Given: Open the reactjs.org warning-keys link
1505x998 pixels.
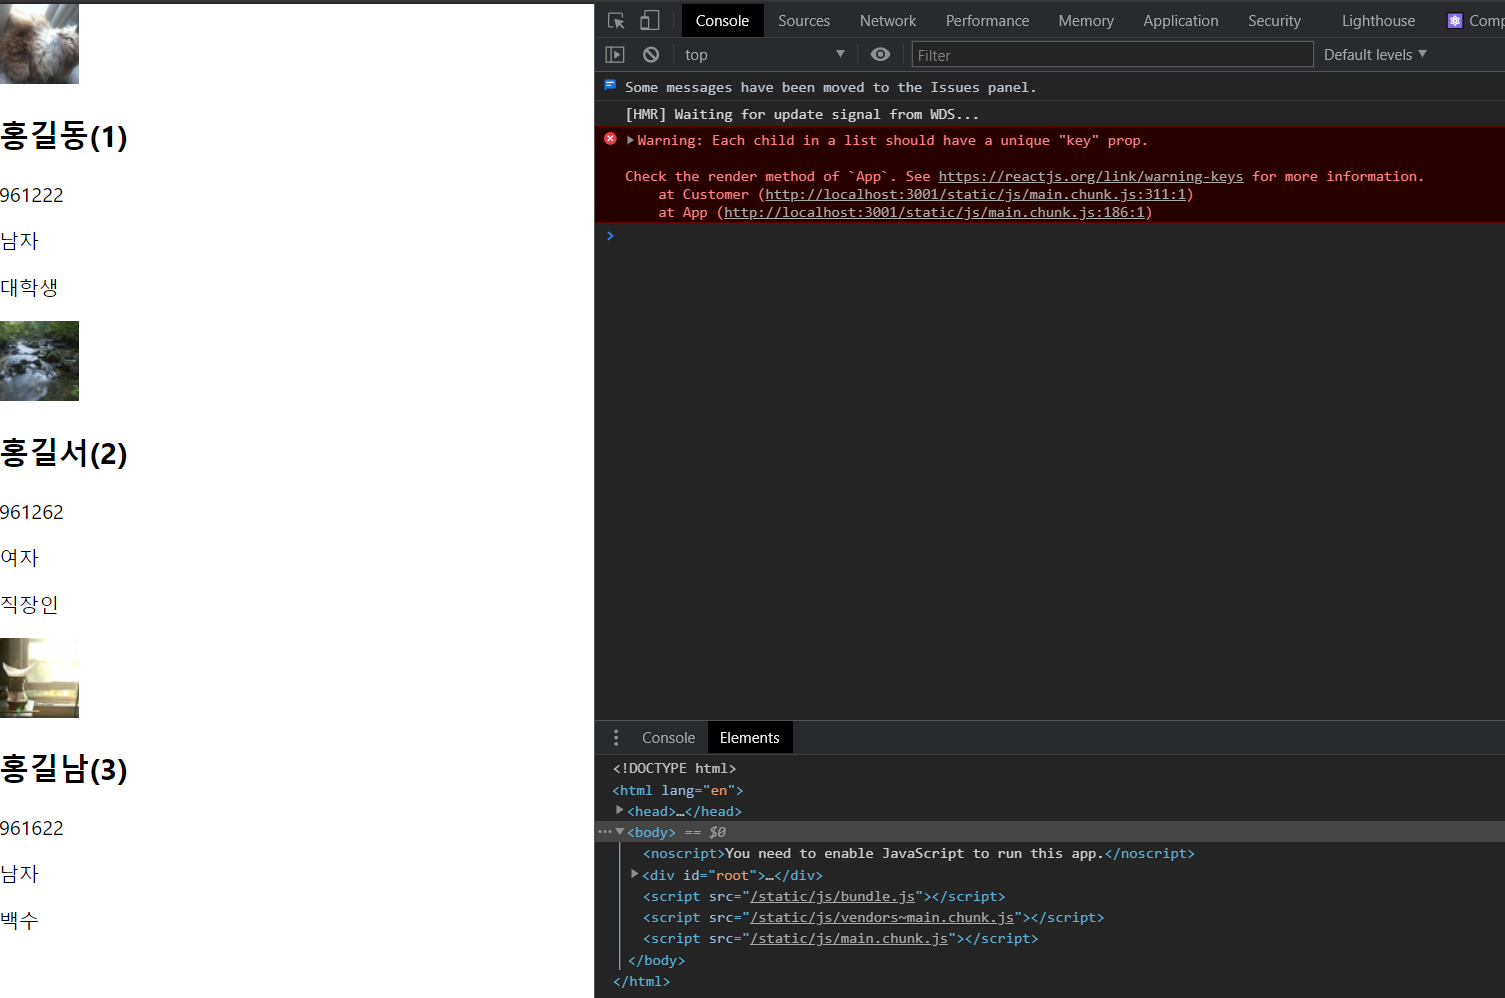Looking at the screenshot, I should [x=1091, y=177].
